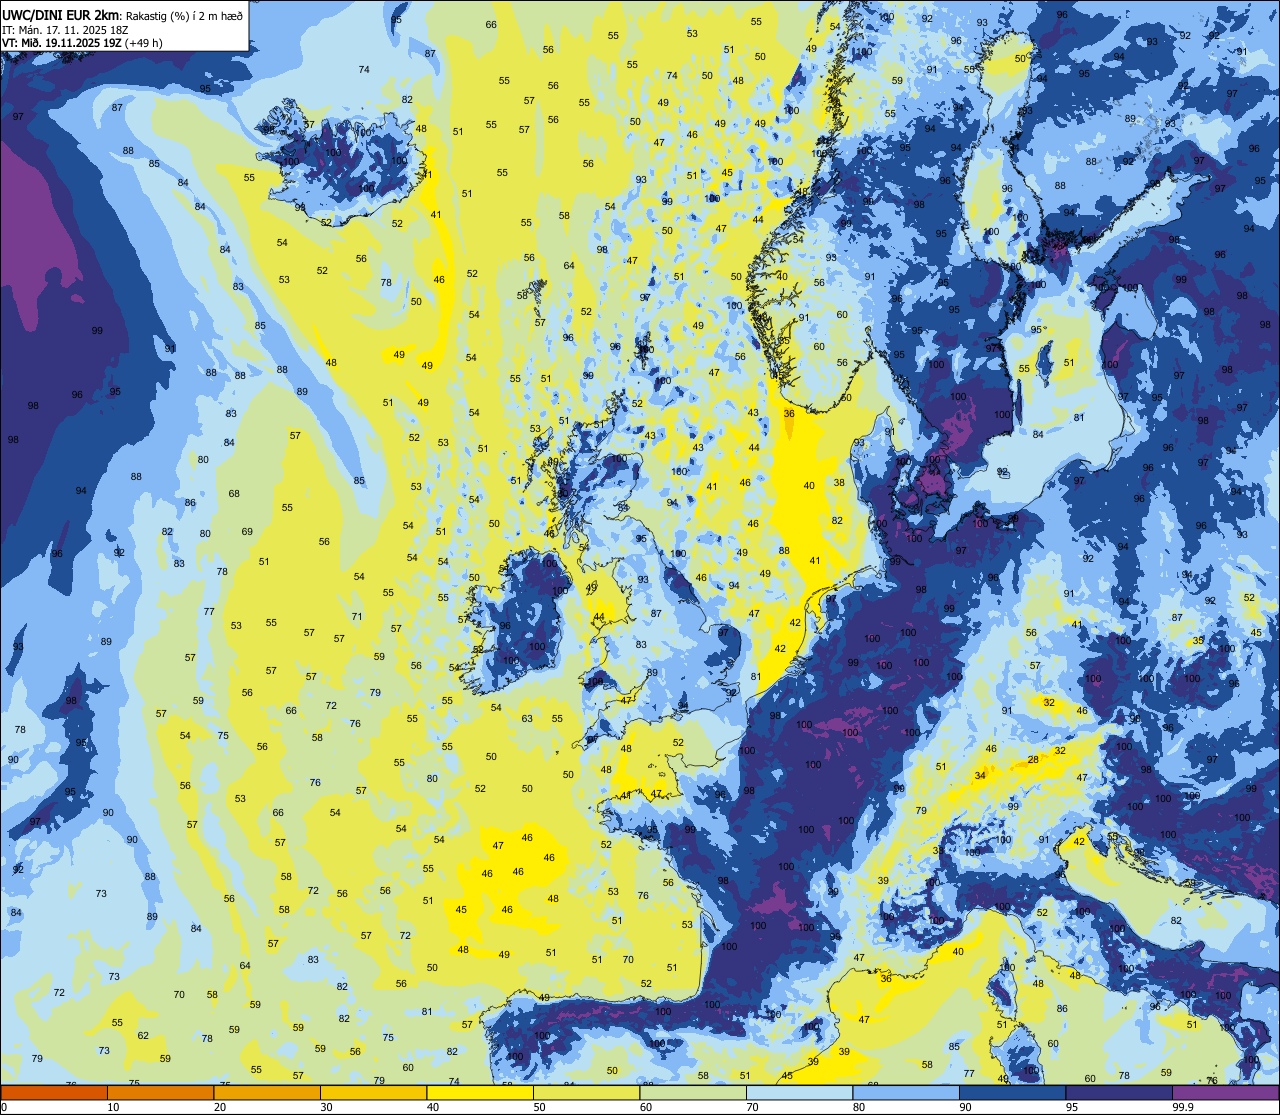
Task: Click the 30–40% golden legend swatch
Action: [373, 1092]
